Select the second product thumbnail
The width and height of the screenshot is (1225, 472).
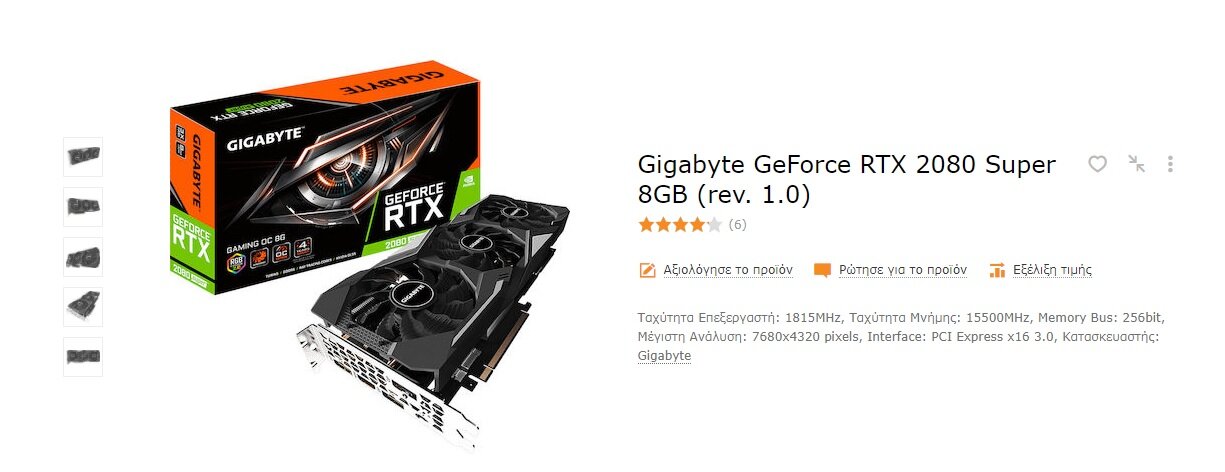(83, 207)
